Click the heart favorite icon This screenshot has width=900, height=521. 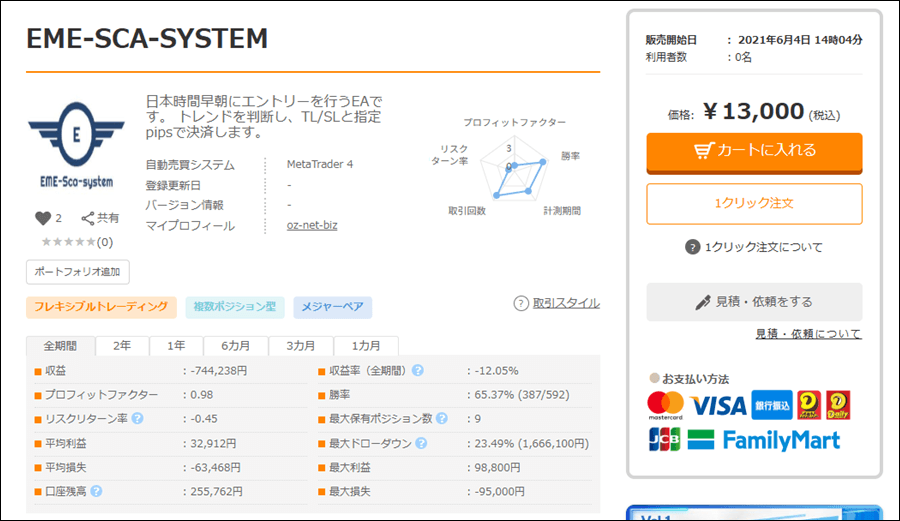coord(42,218)
